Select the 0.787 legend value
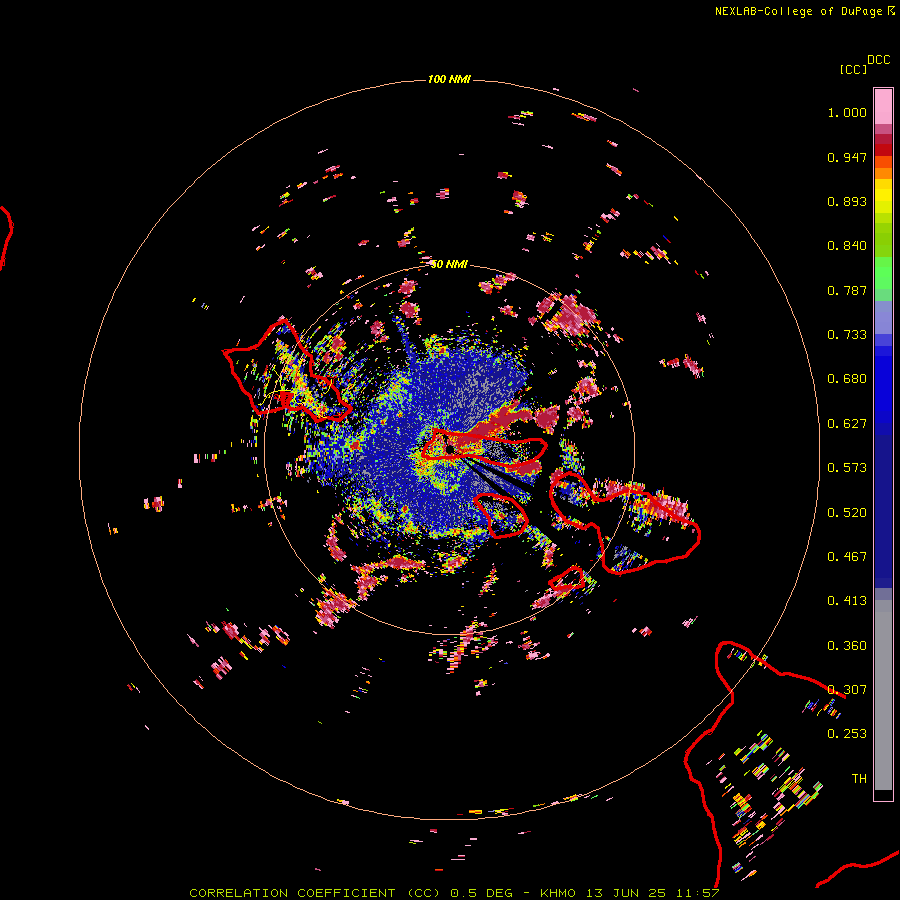 (x=847, y=290)
